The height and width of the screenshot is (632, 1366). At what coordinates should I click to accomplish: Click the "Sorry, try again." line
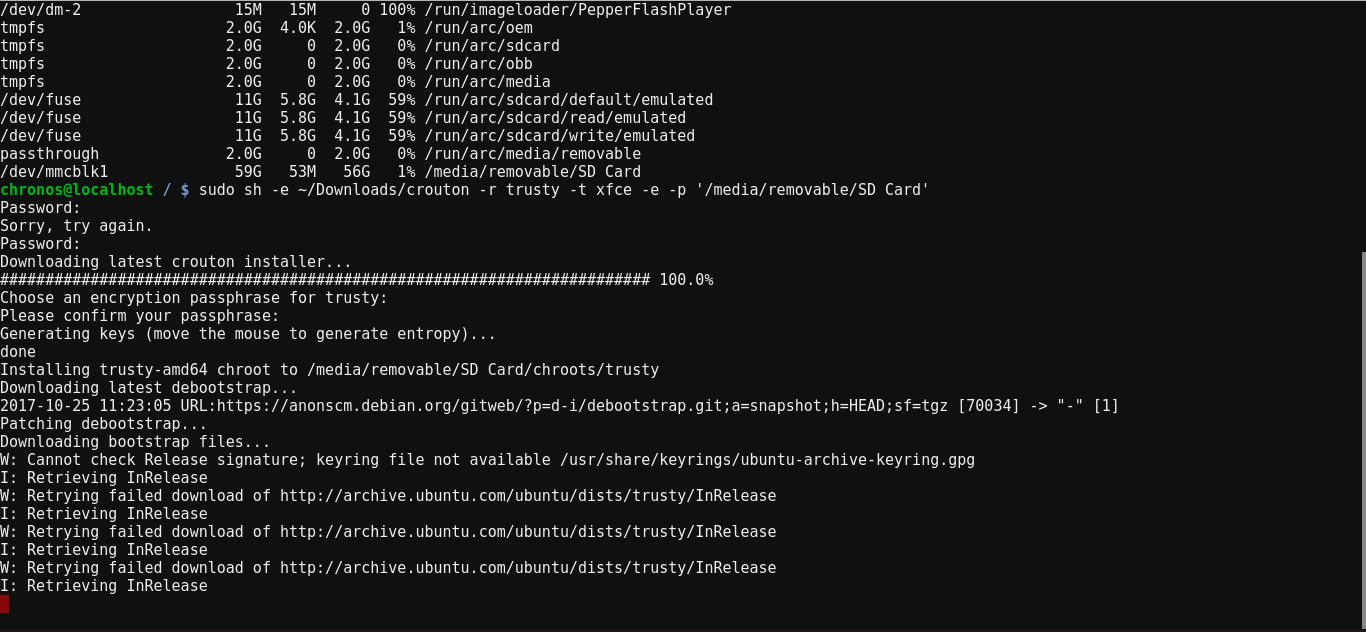[x=77, y=226]
